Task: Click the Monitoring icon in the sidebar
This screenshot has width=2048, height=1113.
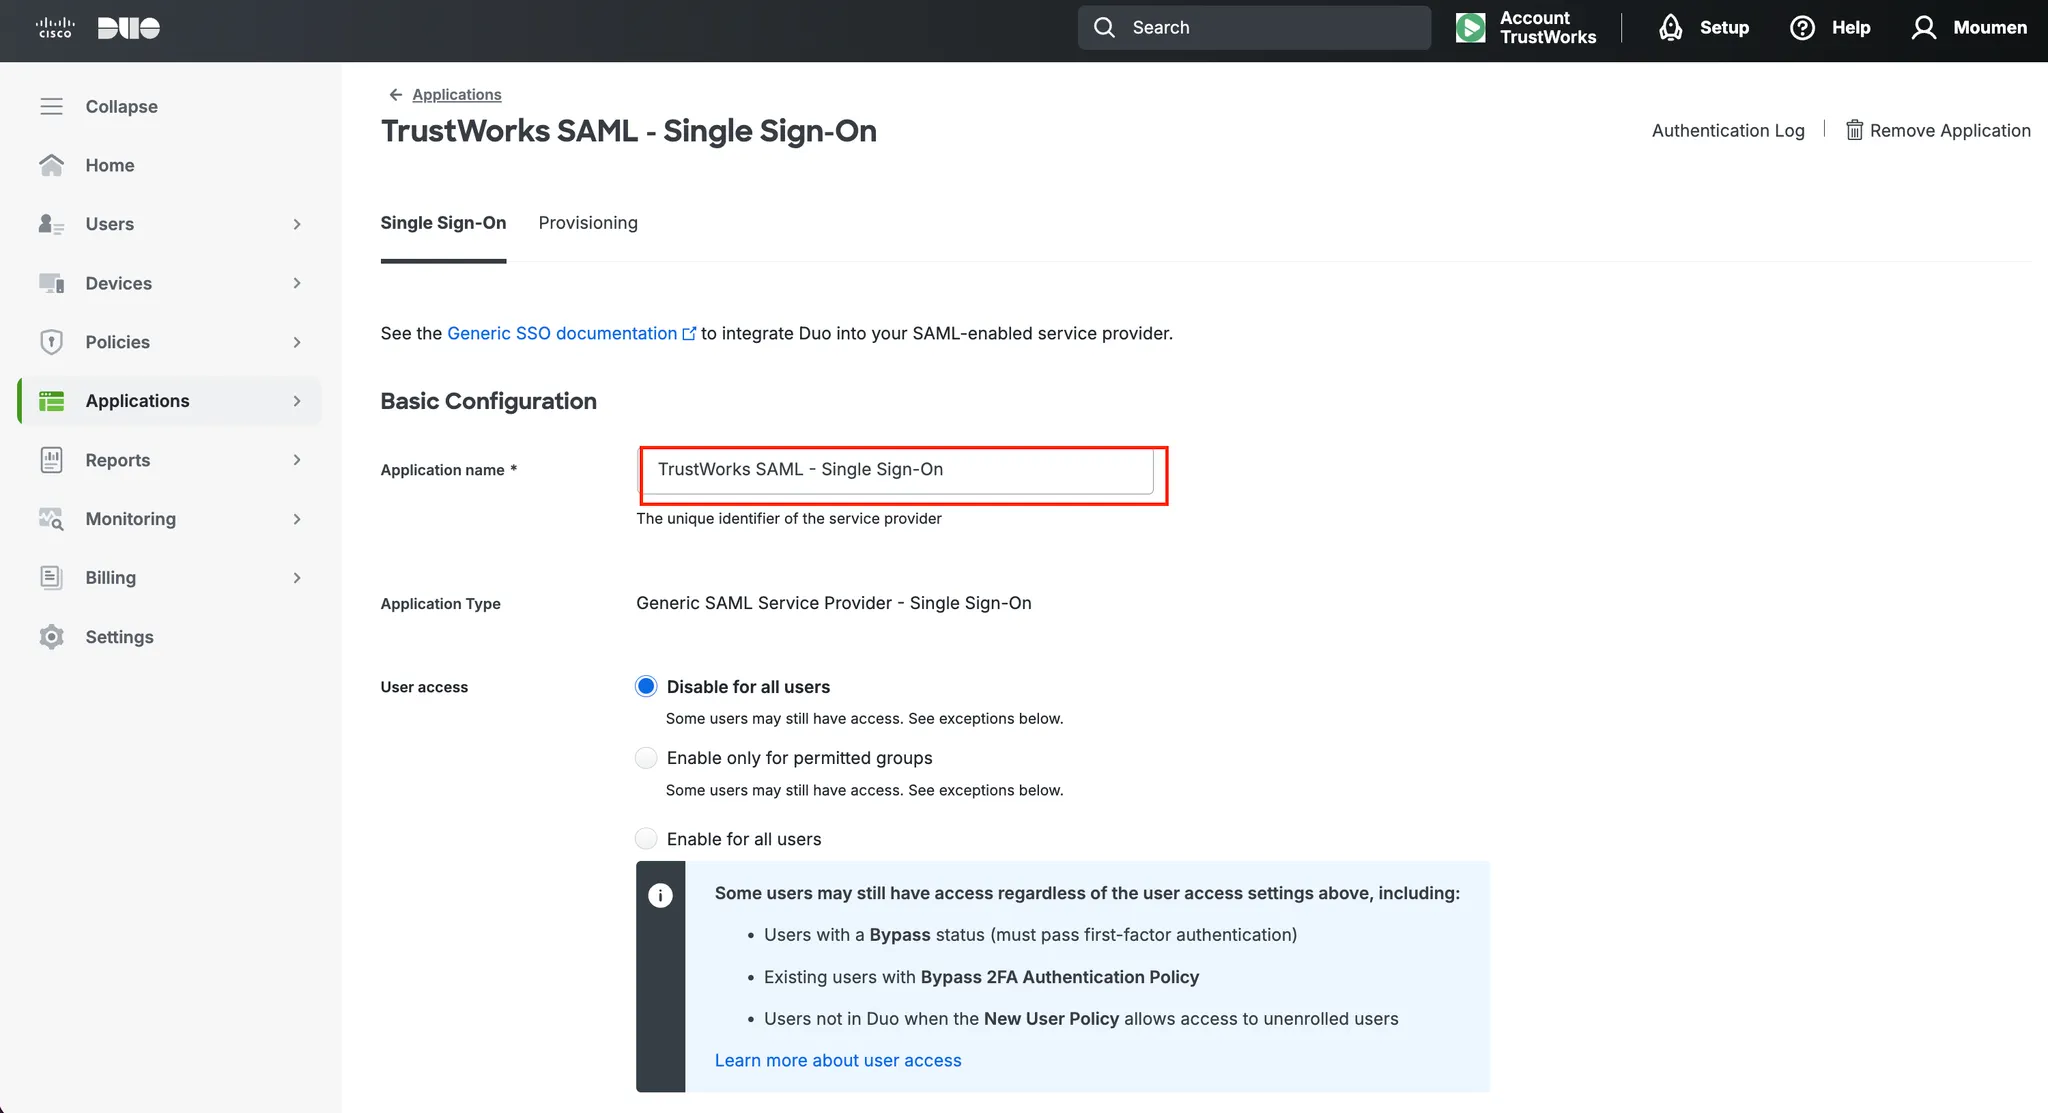Action: [51, 519]
